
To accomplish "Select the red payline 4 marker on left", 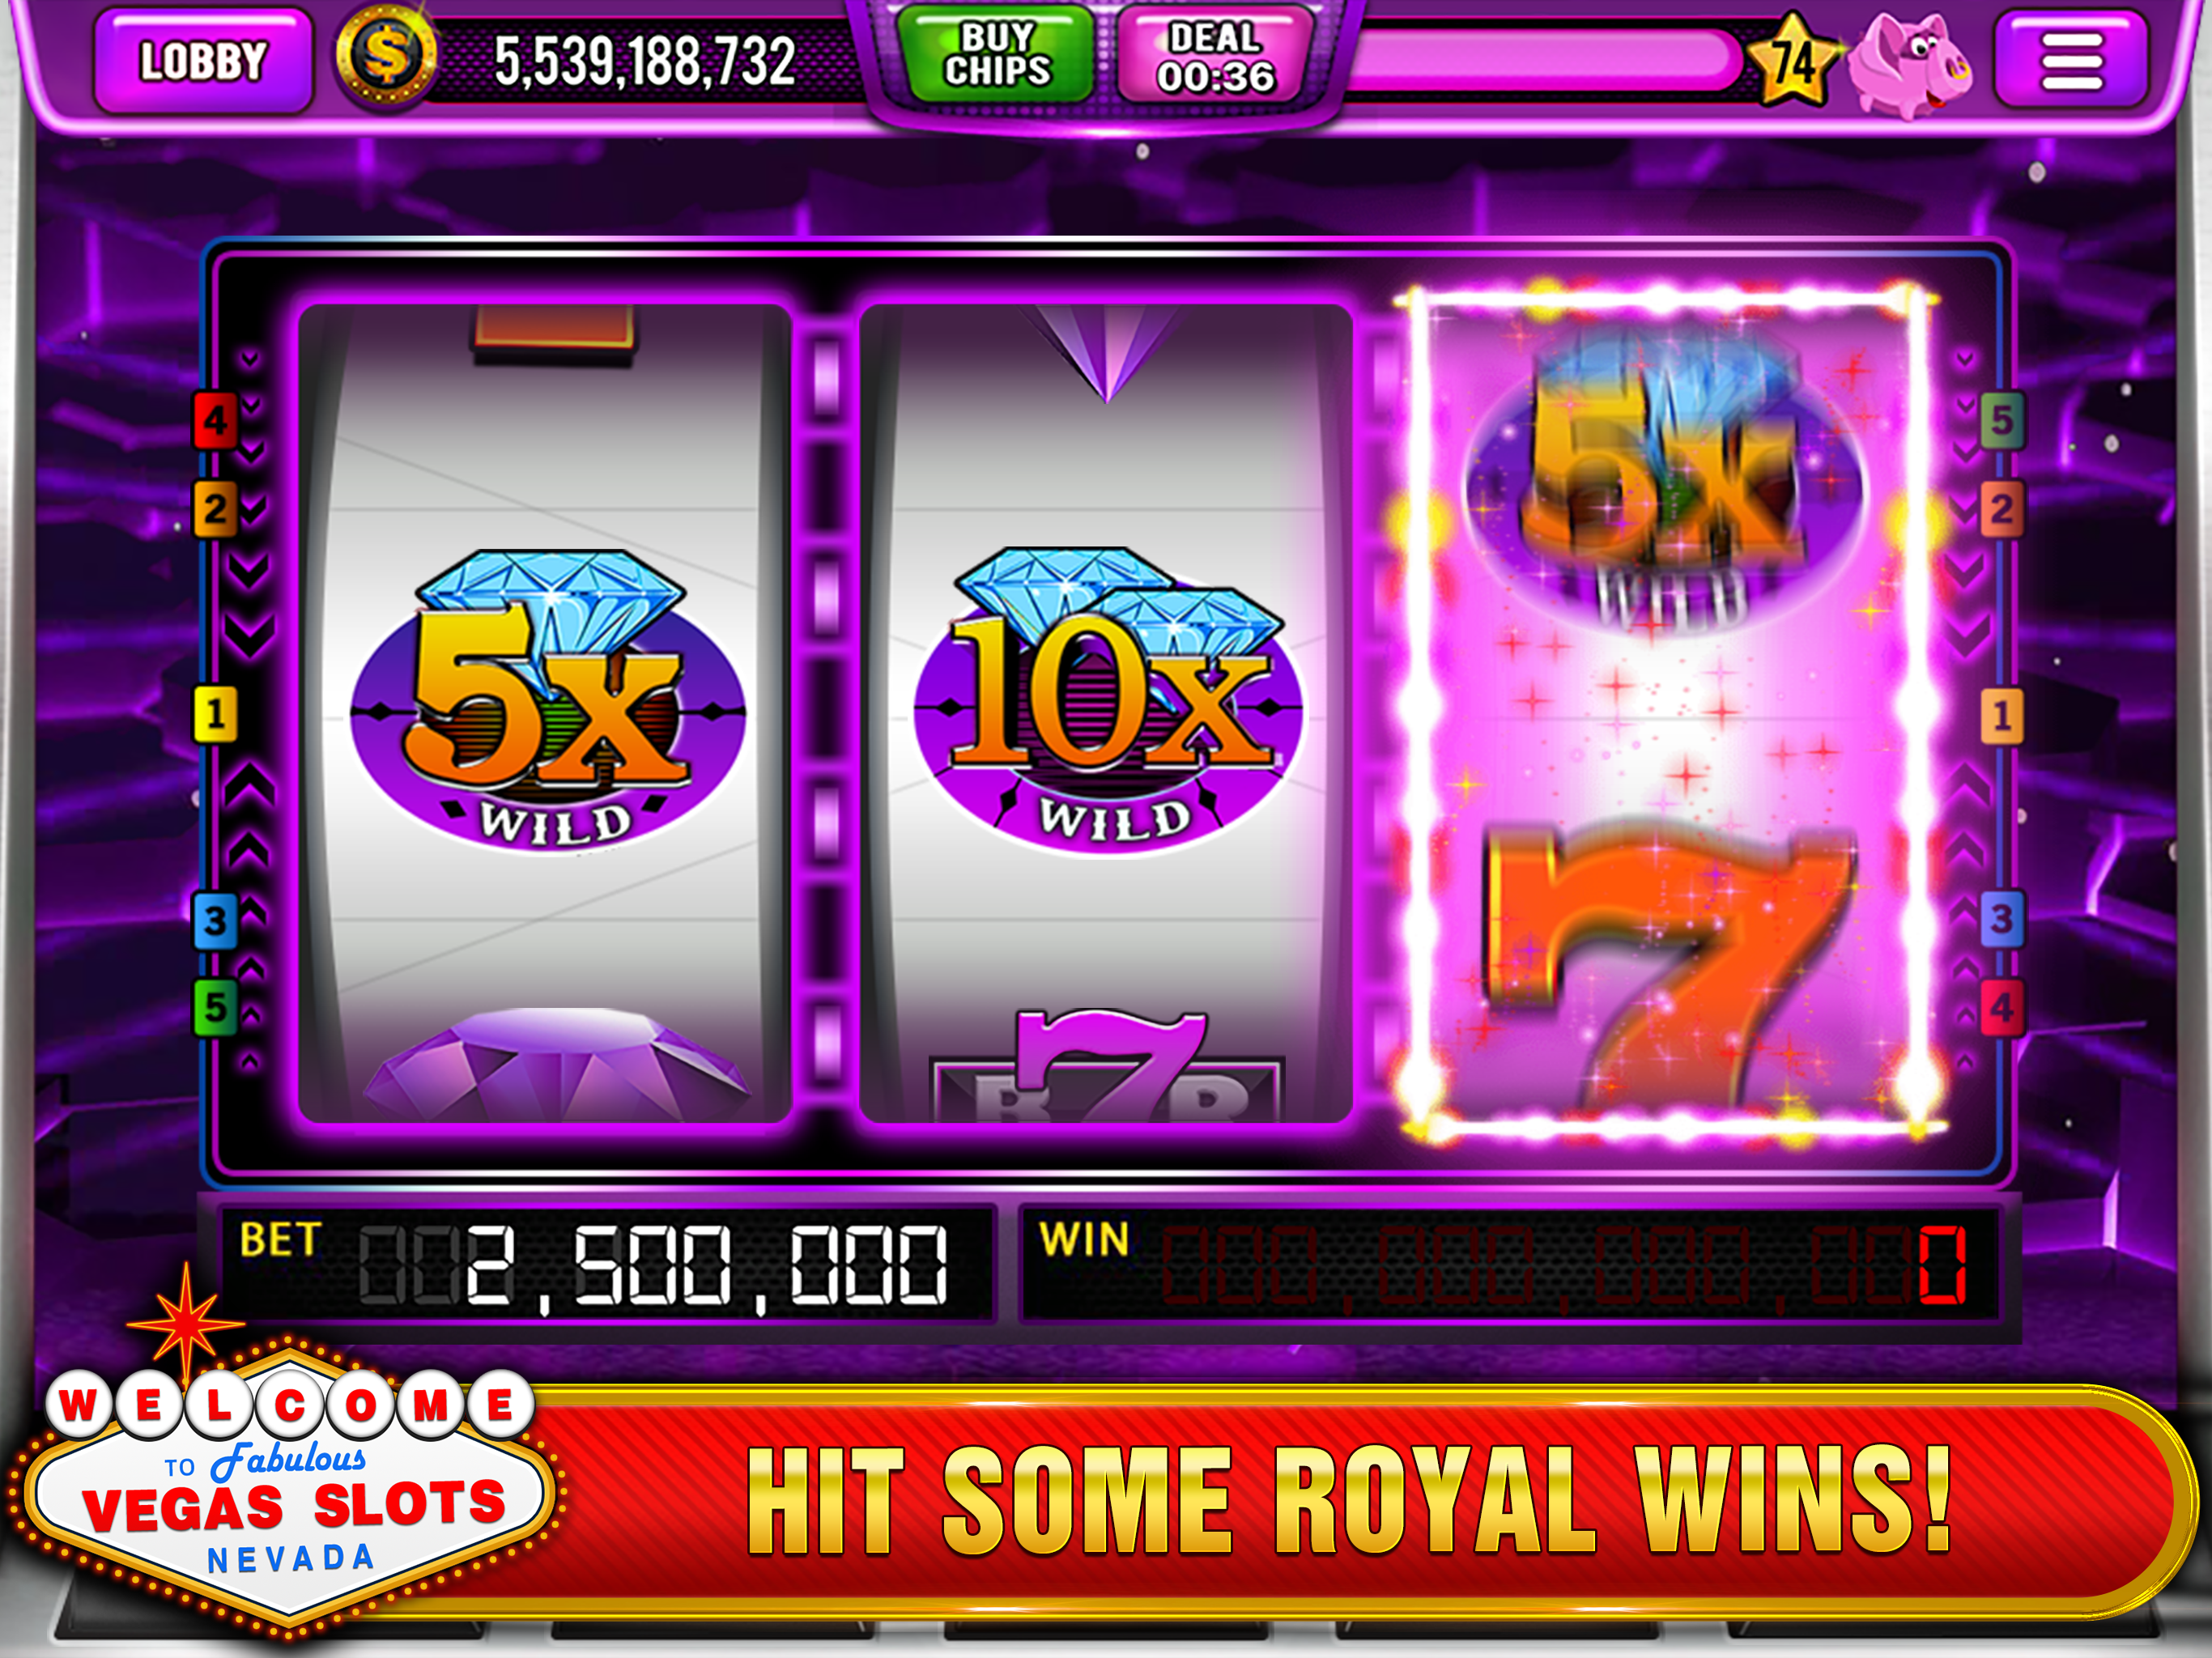I will [215, 420].
